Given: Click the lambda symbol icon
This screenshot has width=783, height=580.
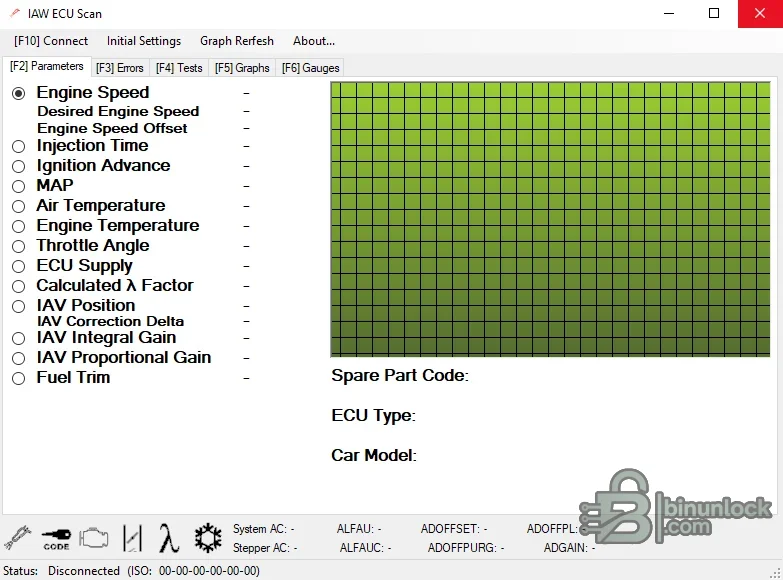Looking at the screenshot, I should [169, 538].
